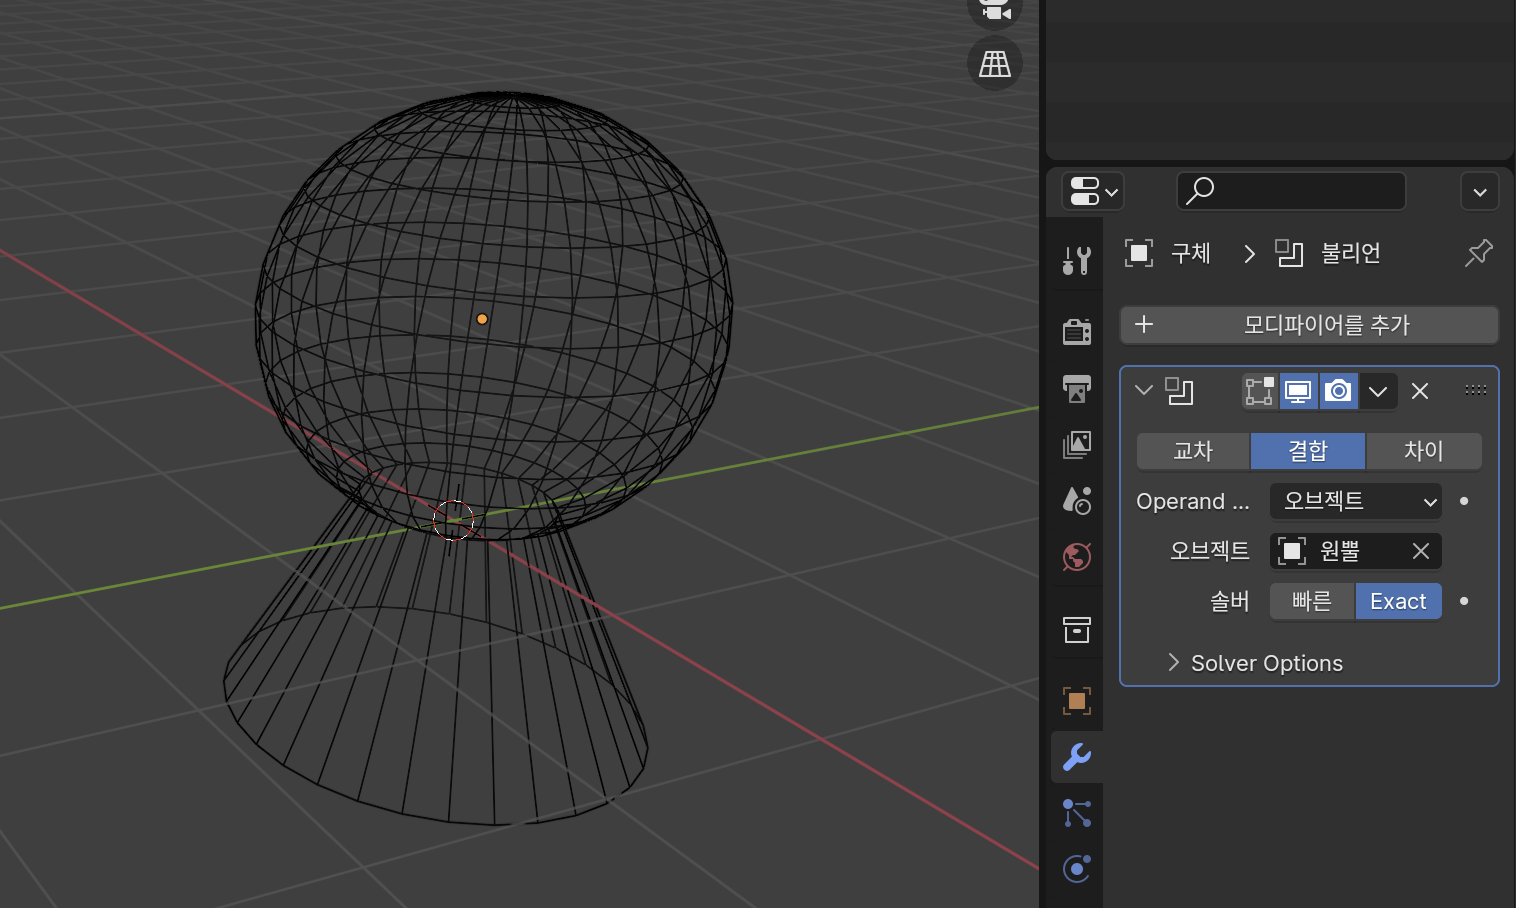Toggle modifier display in Edit Mode
The image size is (1516, 908).
1260,391
